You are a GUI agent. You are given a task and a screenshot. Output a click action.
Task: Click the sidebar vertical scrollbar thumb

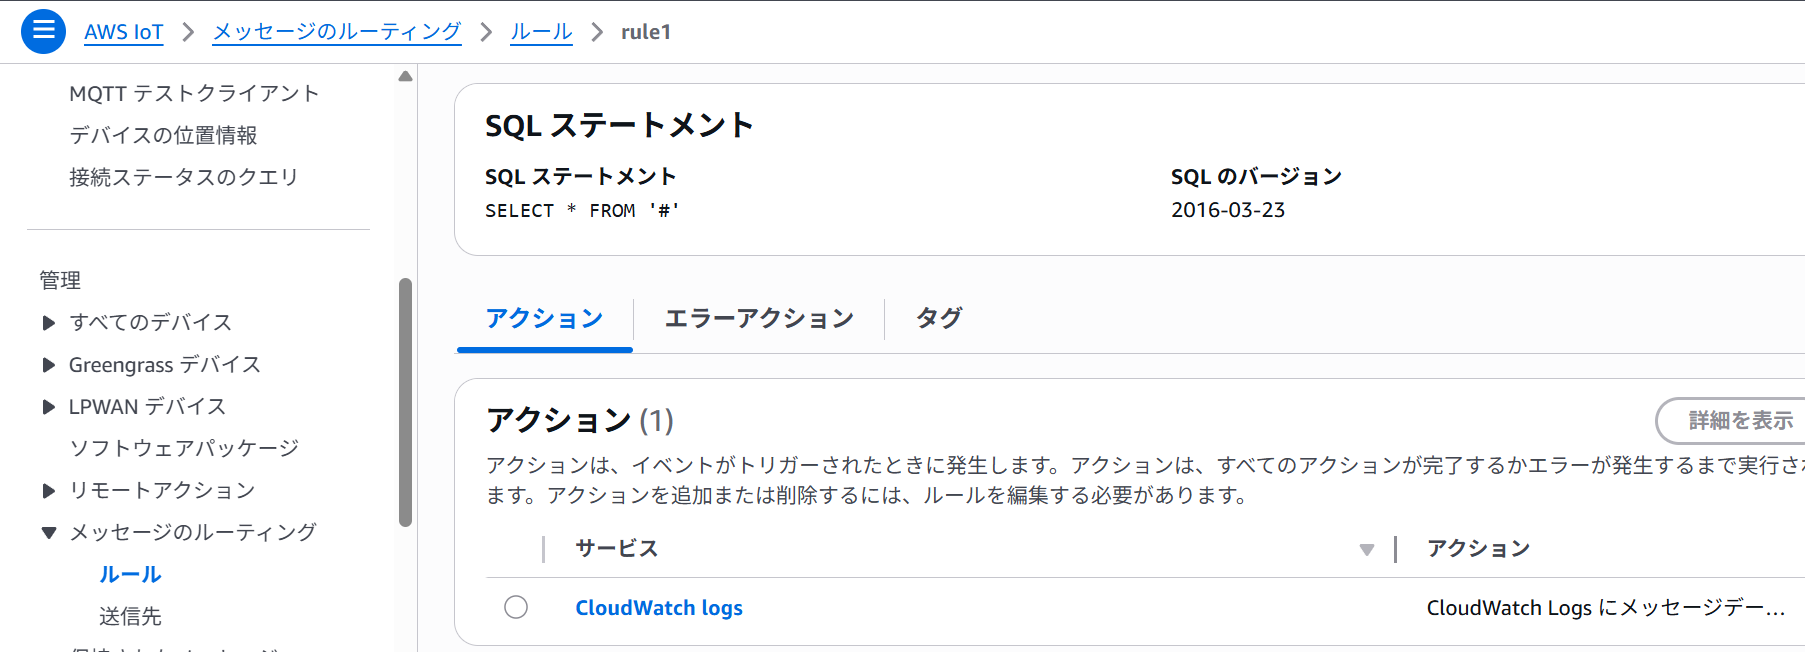(x=405, y=402)
